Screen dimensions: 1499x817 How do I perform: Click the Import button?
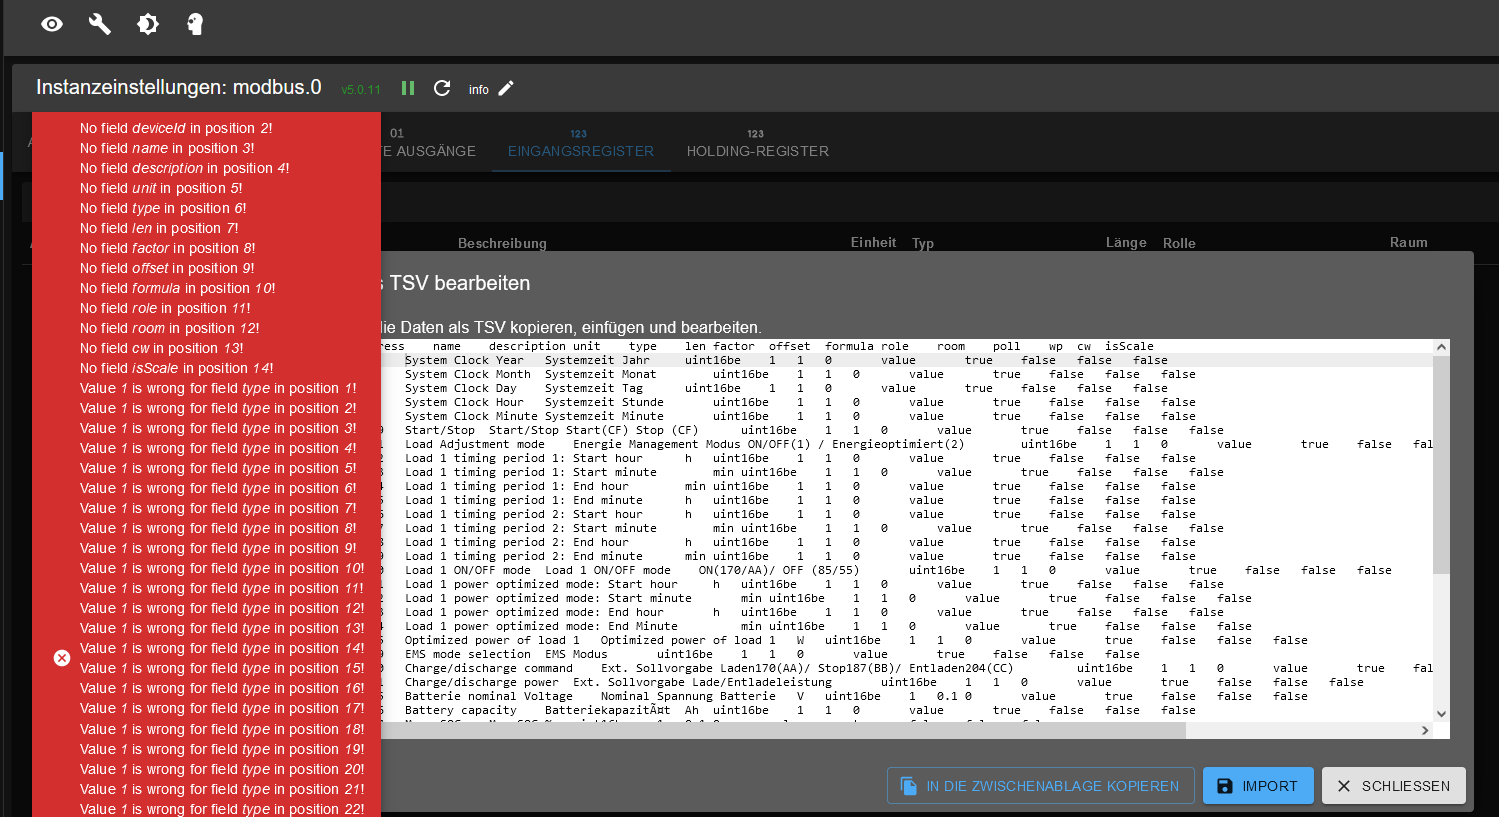click(1257, 786)
